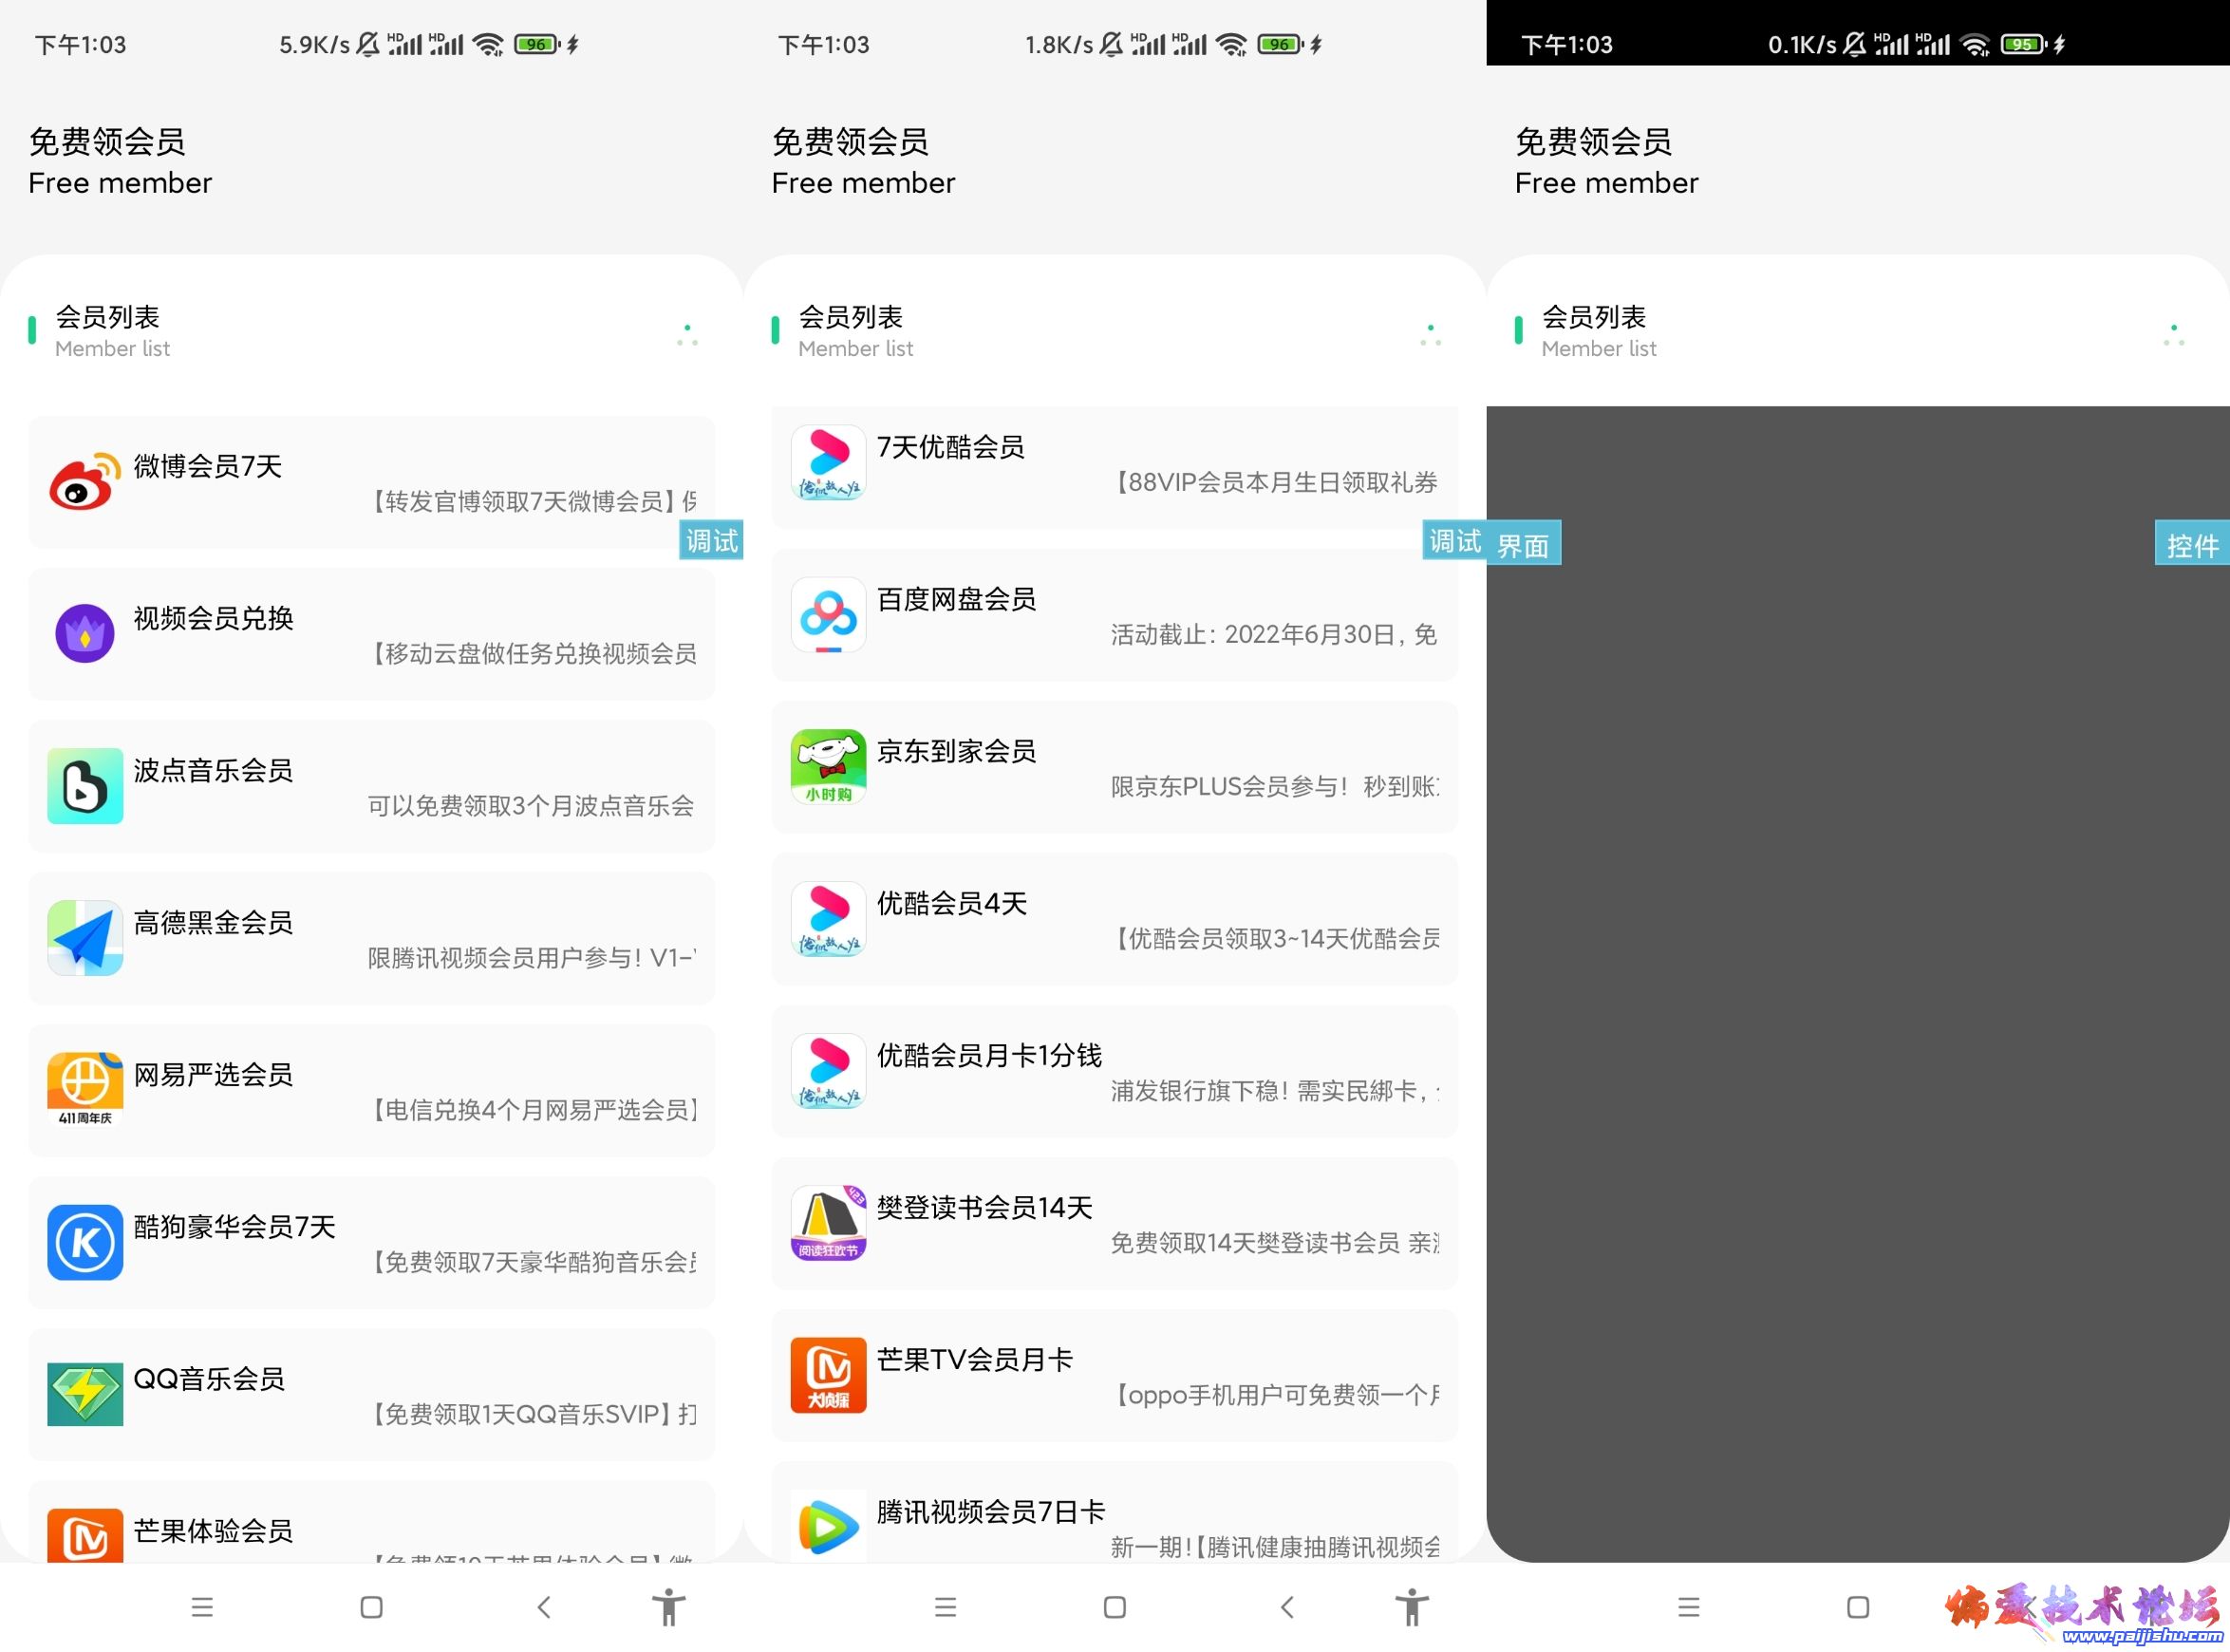Tap the Weibo eye logo icon
The image size is (2230, 1652).
tap(84, 482)
